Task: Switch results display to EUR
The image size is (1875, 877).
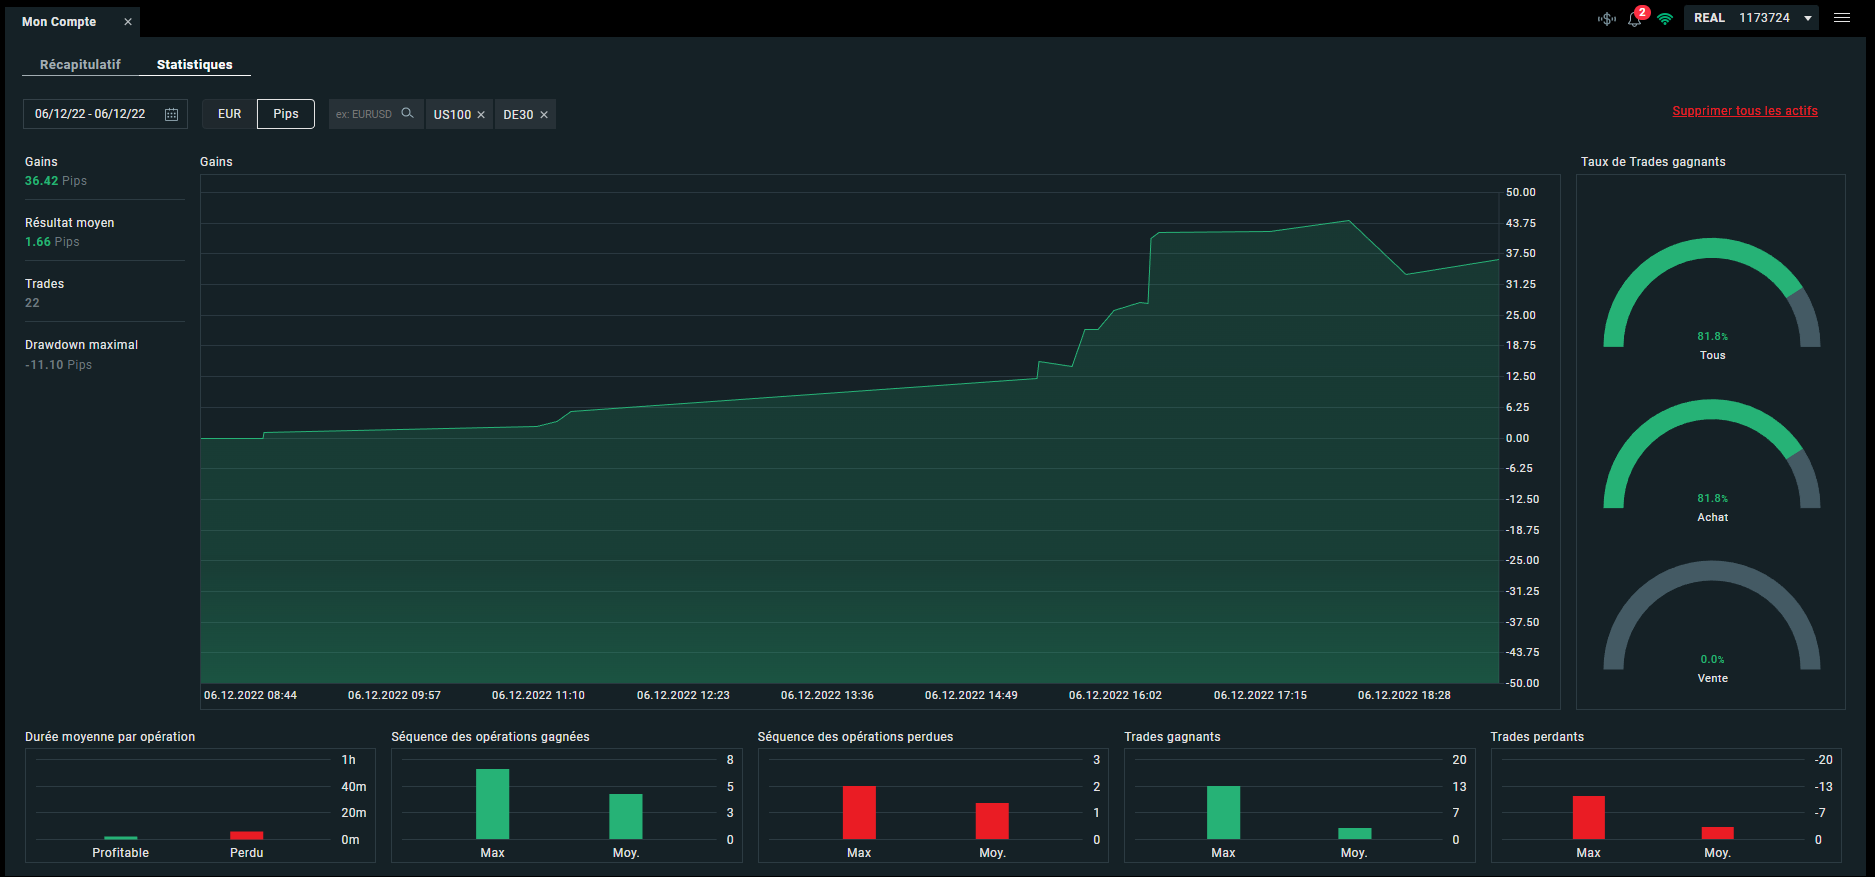Action: (x=230, y=114)
